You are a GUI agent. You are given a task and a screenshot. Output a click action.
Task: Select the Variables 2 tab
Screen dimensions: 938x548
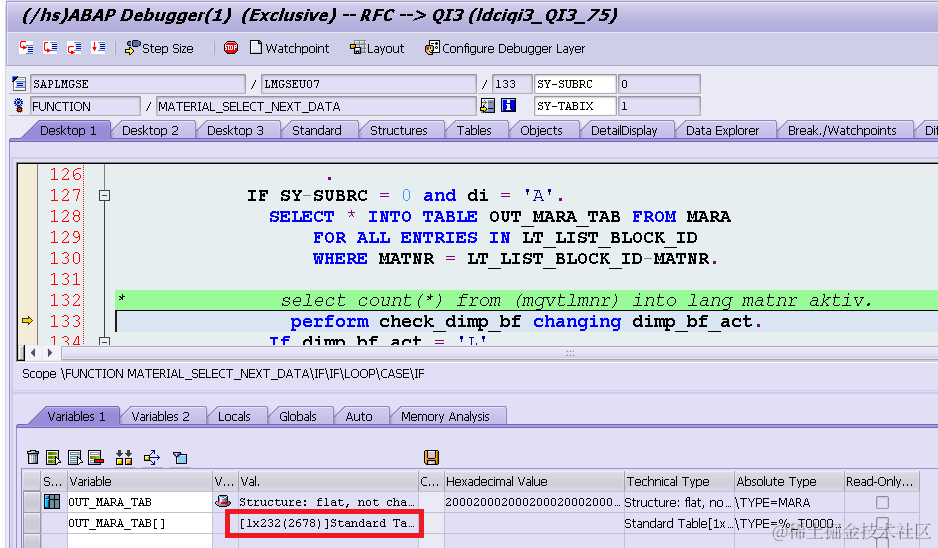click(160, 416)
